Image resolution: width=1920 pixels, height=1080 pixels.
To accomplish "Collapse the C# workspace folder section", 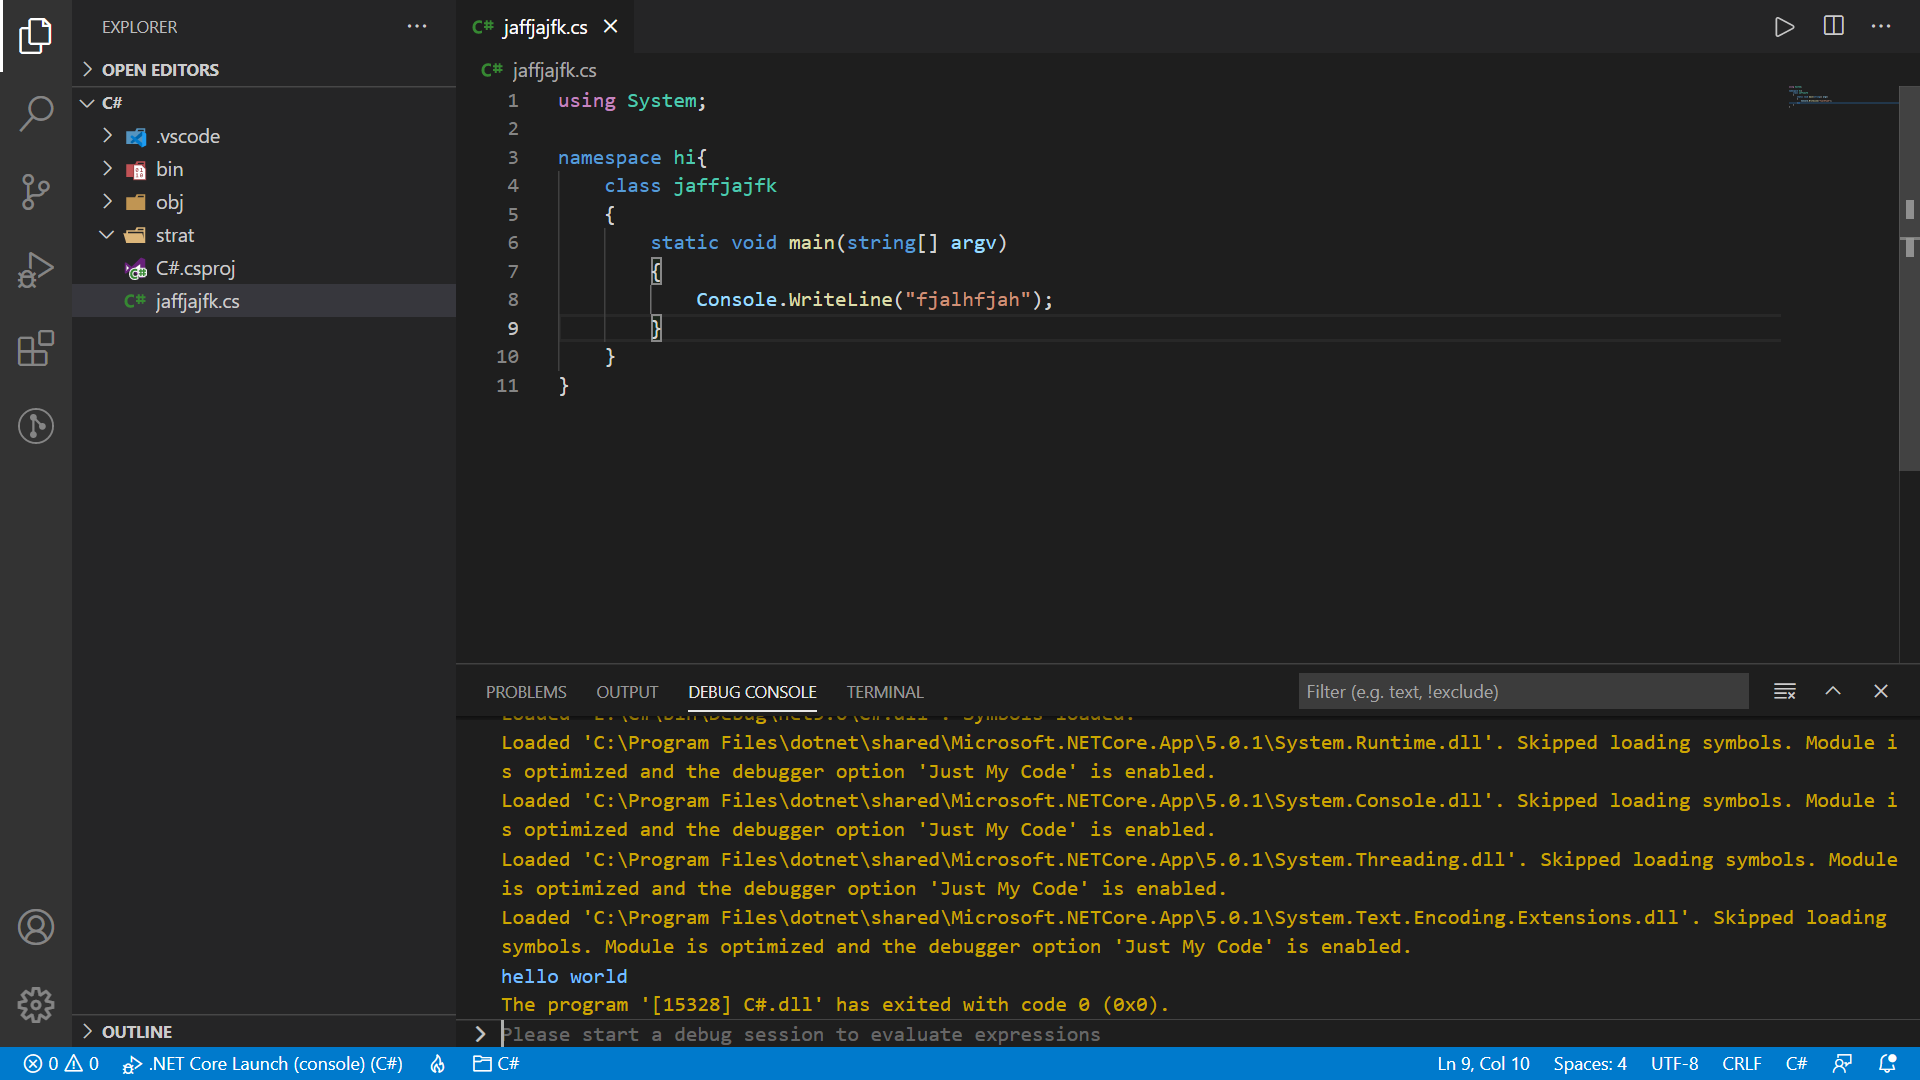I will pyautogui.click(x=264, y=103).
